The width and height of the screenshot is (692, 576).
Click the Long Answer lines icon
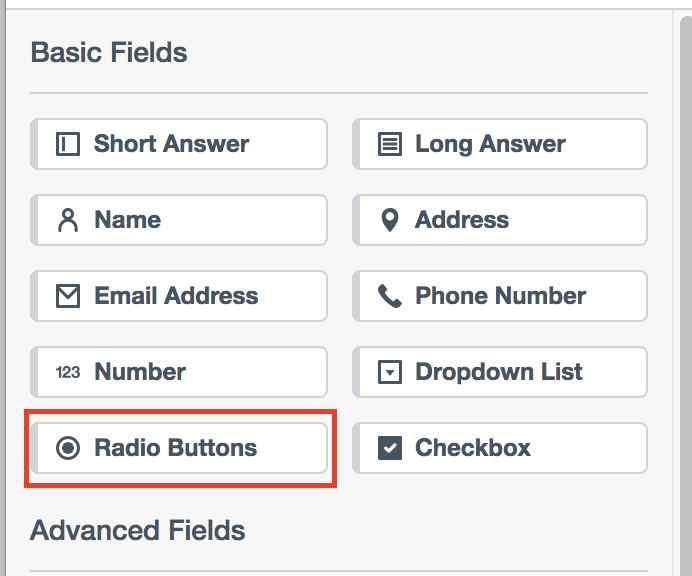click(x=389, y=144)
